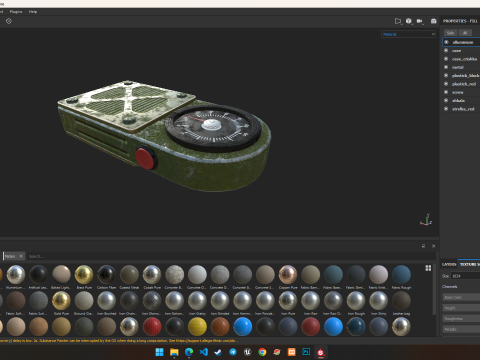Select the Coated Metal material
The image size is (480, 360).
point(129,277)
